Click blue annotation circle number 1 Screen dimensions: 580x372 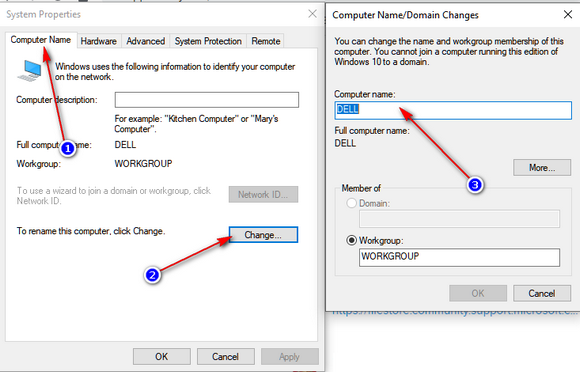pyautogui.click(x=67, y=149)
